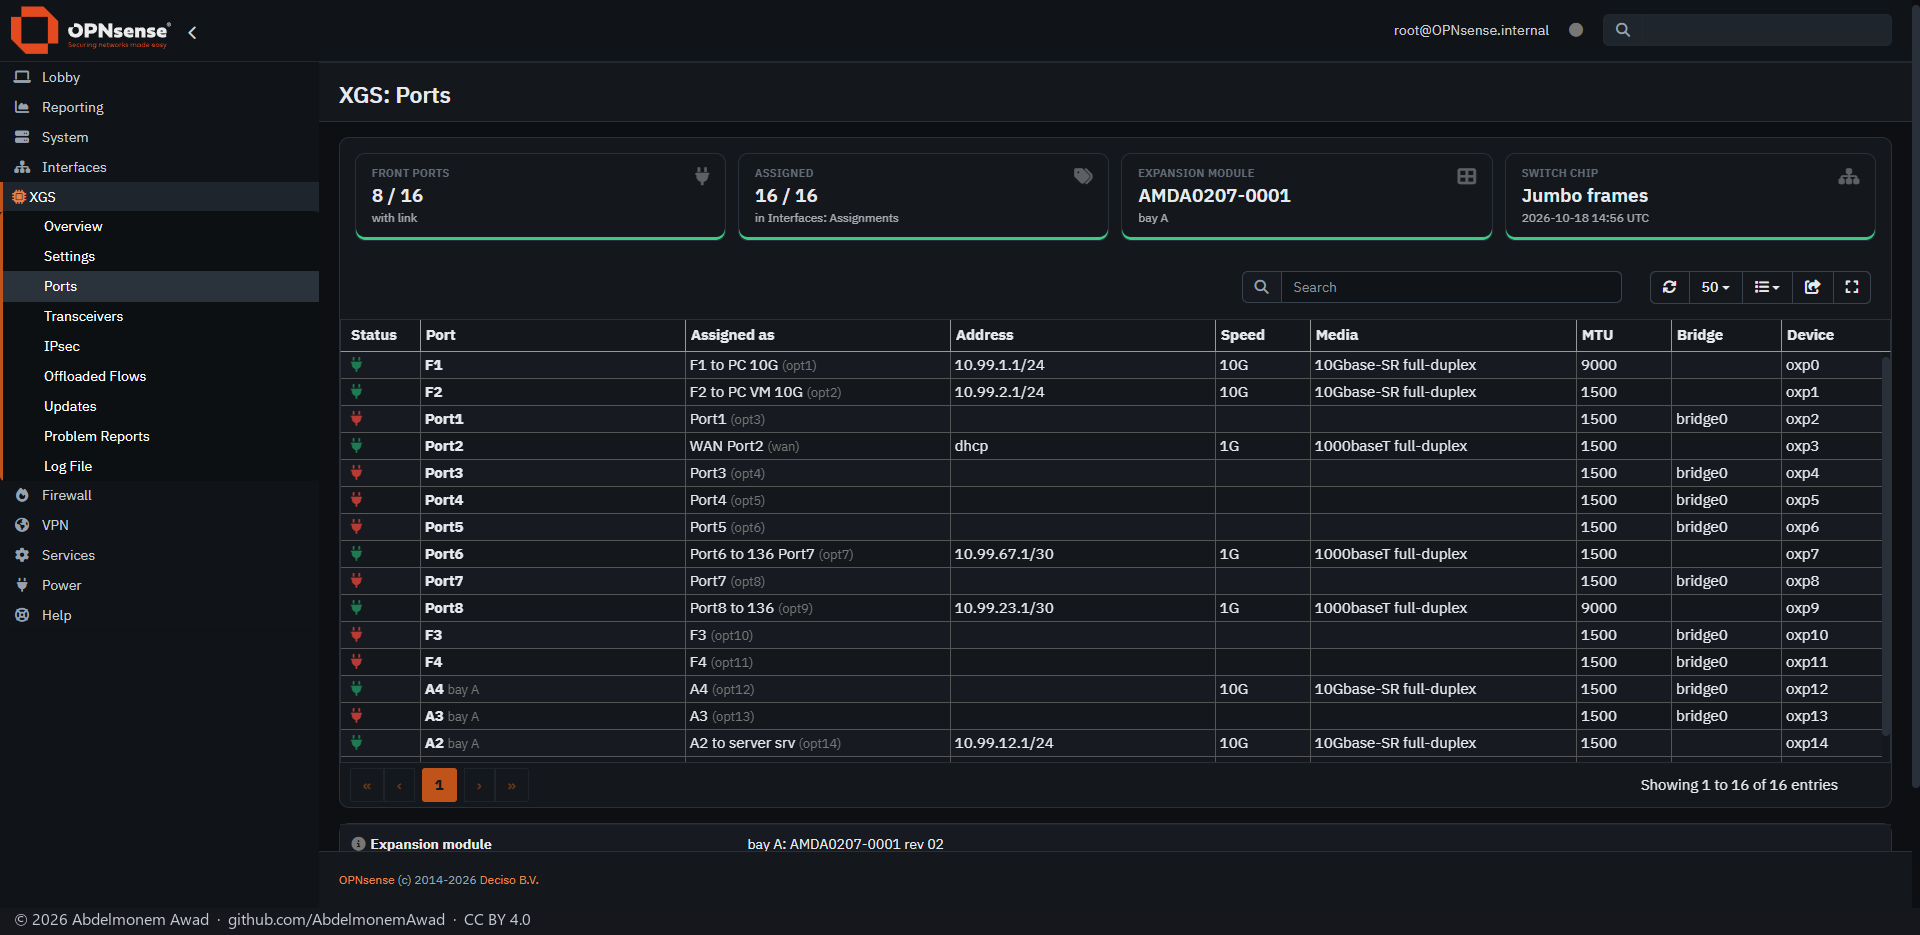Click the OPNsense logo
Screen dimensions: 1920x935
(90, 30)
